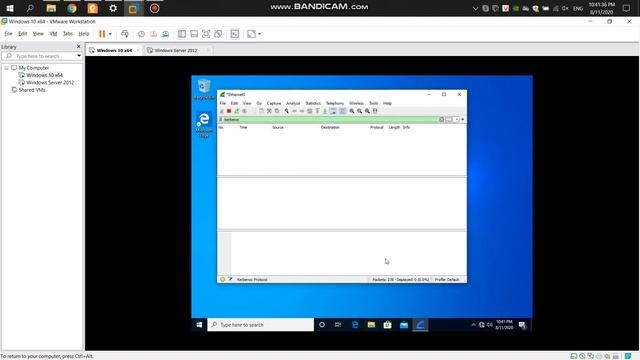Open Microsoft Store in guest taskbar
The height and width of the screenshot is (360, 640).
pyautogui.click(x=387, y=325)
